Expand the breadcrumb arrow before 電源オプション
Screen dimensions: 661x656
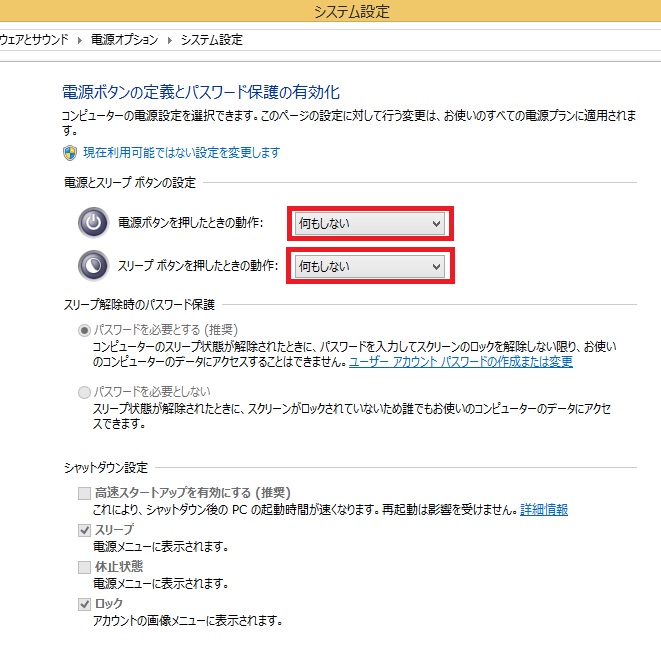(80, 40)
